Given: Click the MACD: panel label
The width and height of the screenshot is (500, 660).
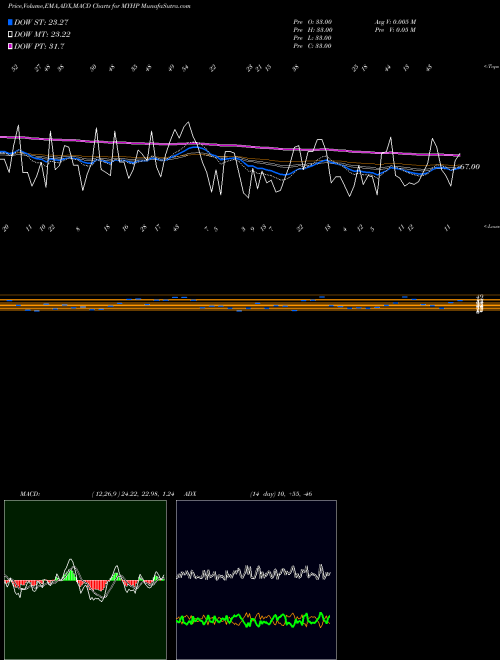Looking at the screenshot, I should [x=30, y=494].
